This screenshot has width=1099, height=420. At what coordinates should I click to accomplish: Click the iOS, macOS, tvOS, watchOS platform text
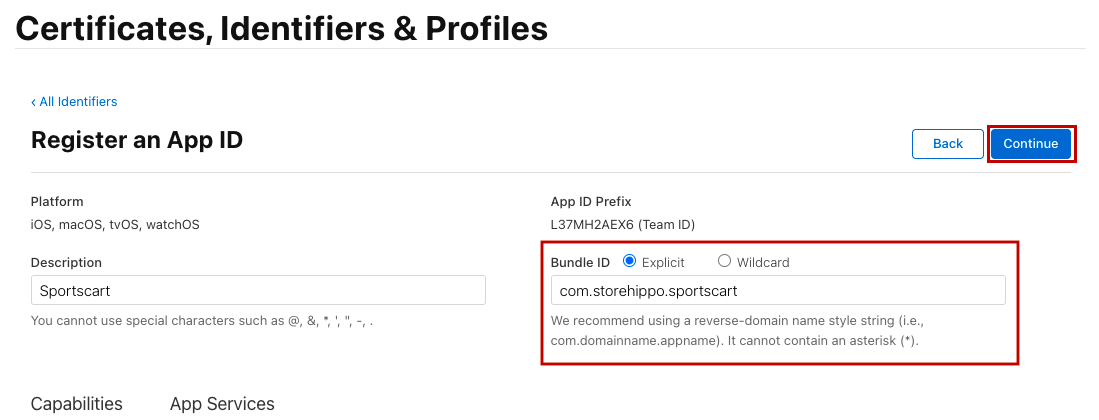click(115, 225)
